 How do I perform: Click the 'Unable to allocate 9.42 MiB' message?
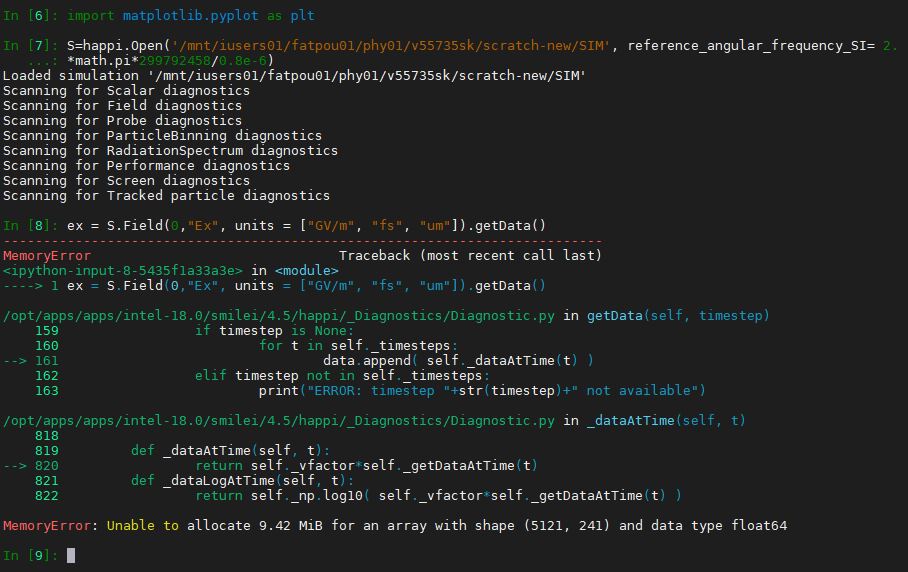446,526
